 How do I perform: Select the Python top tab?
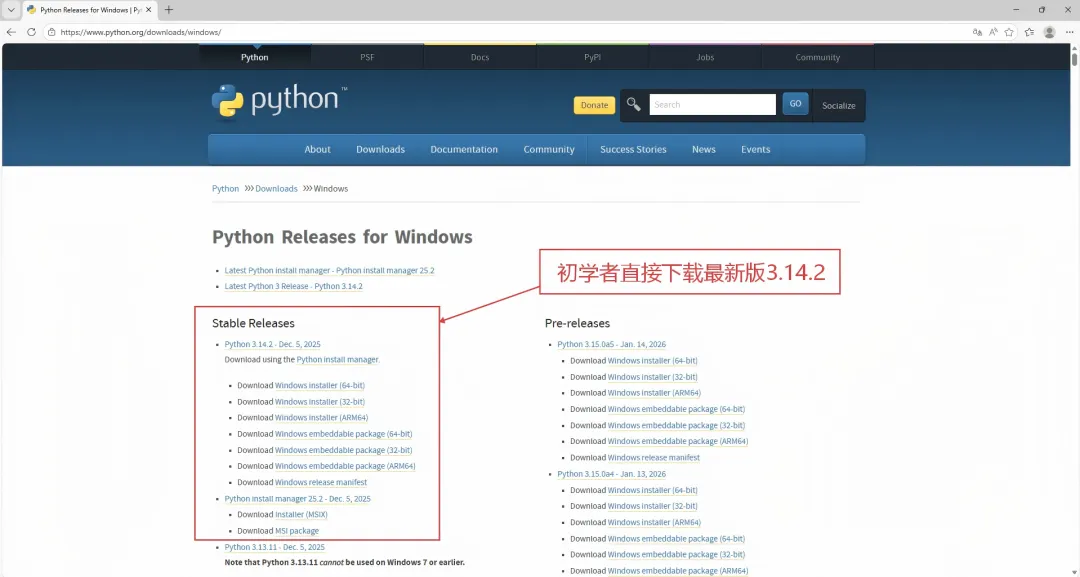(255, 57)
